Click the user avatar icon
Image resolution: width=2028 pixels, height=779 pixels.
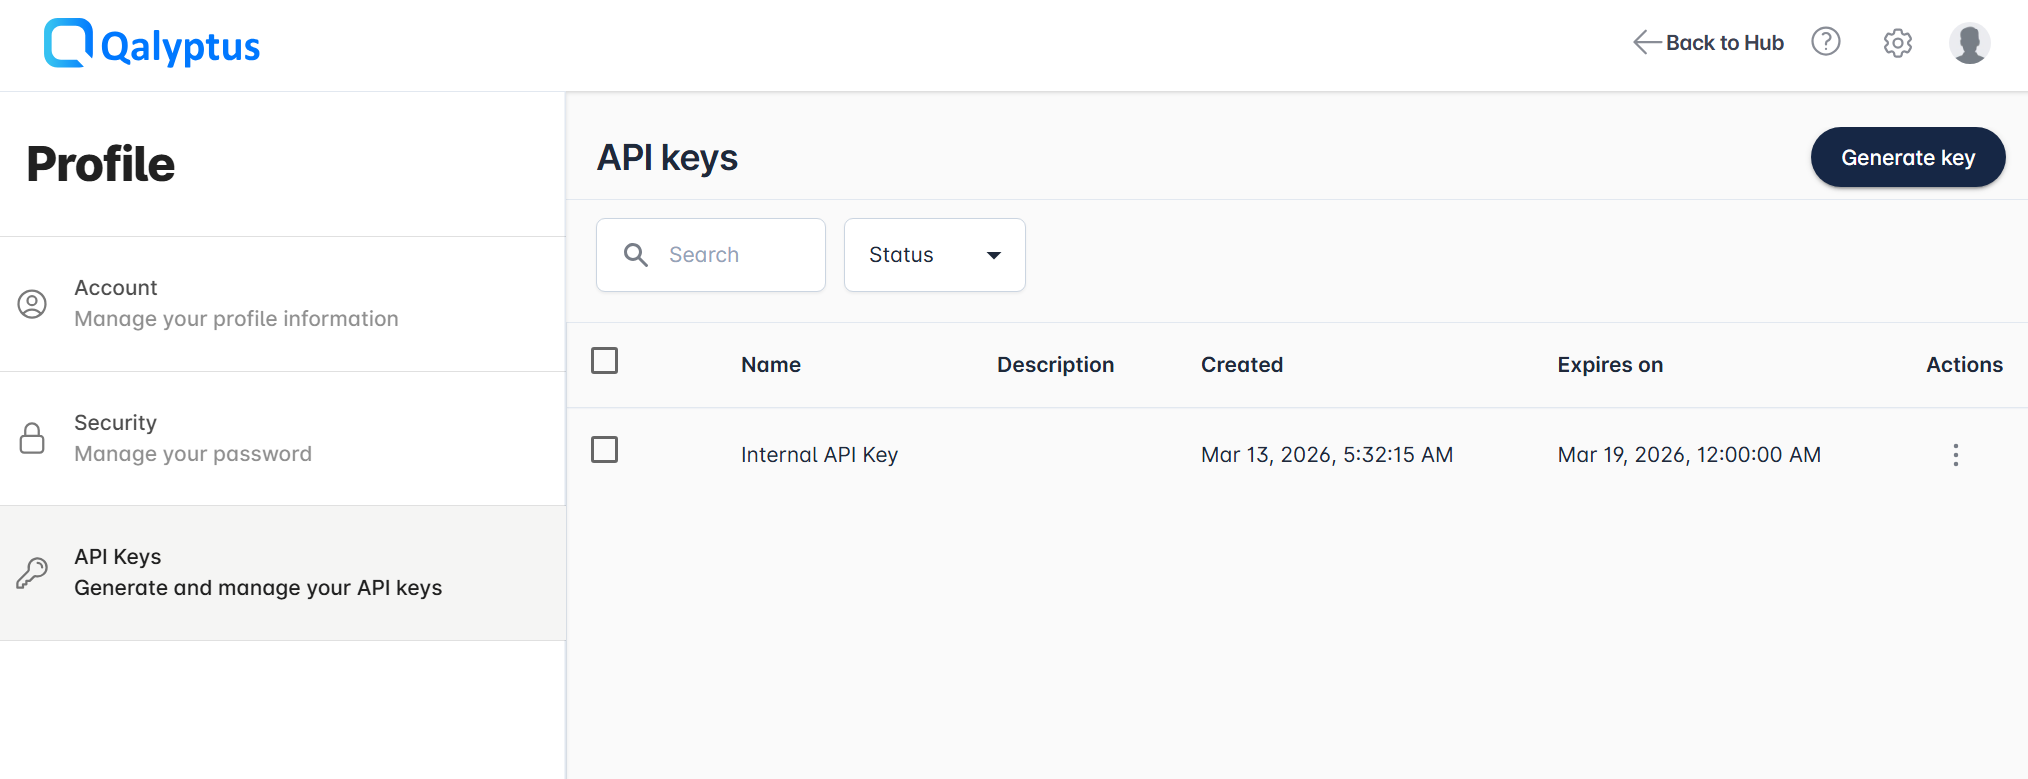click(1969, 43)
